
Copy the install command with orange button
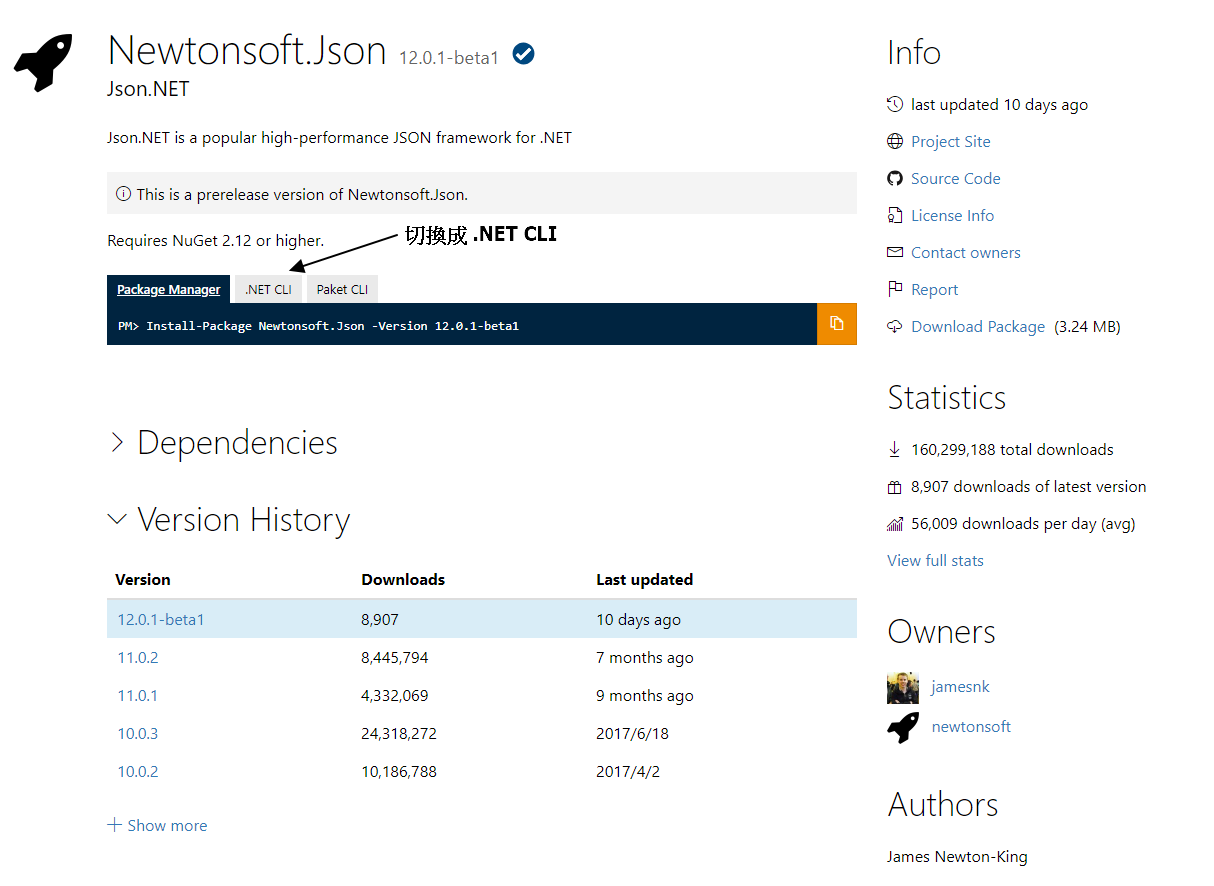click(x=837, y=324)
